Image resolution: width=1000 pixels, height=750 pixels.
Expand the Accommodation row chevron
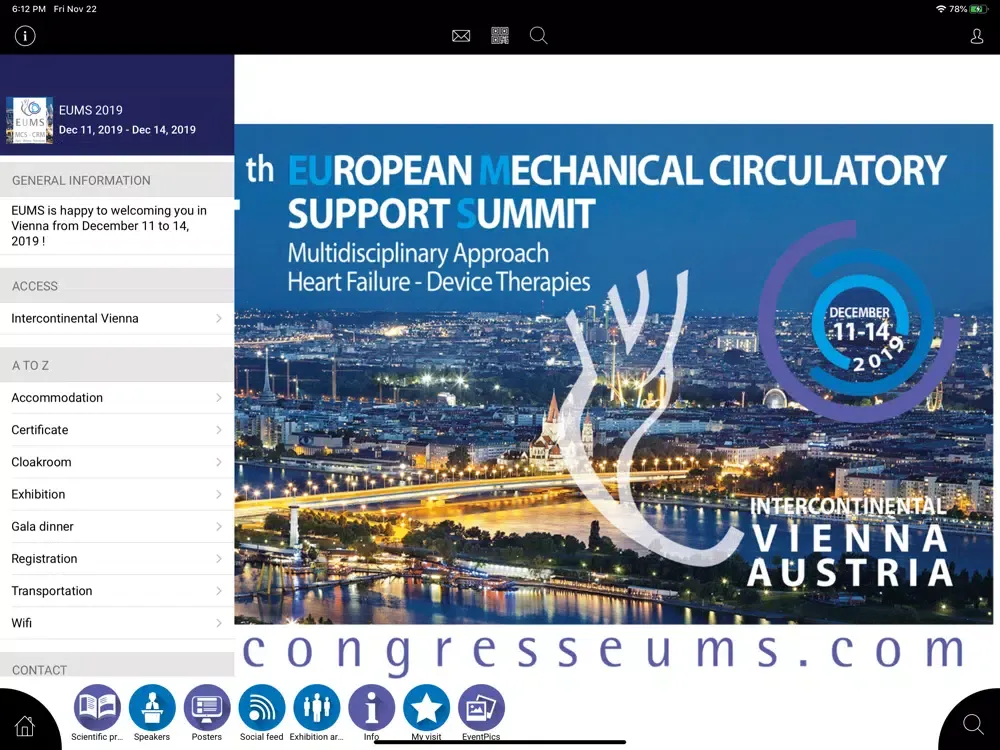[219, 397]
